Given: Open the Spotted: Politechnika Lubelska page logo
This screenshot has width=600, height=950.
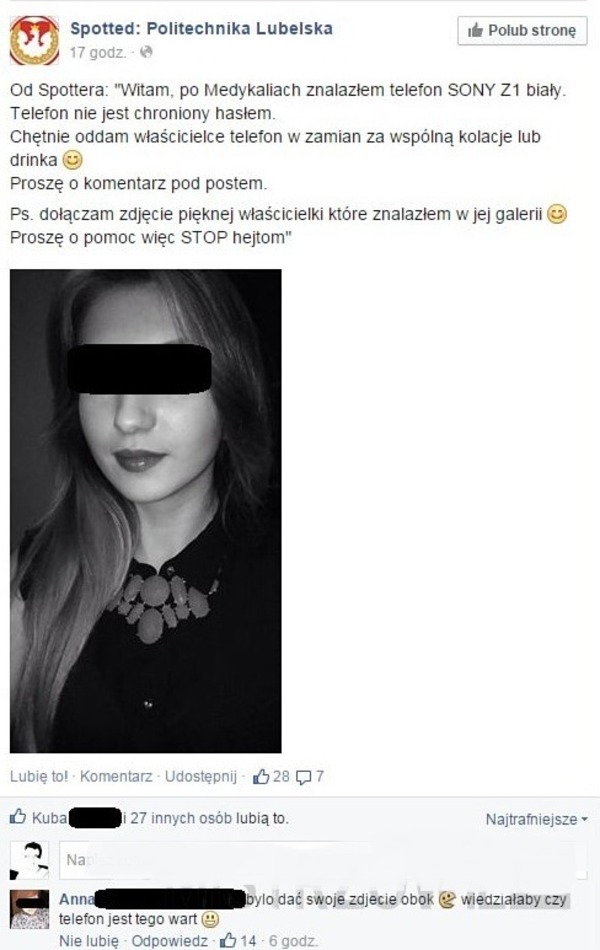Looking at the screenshot, I should (35, 41).
